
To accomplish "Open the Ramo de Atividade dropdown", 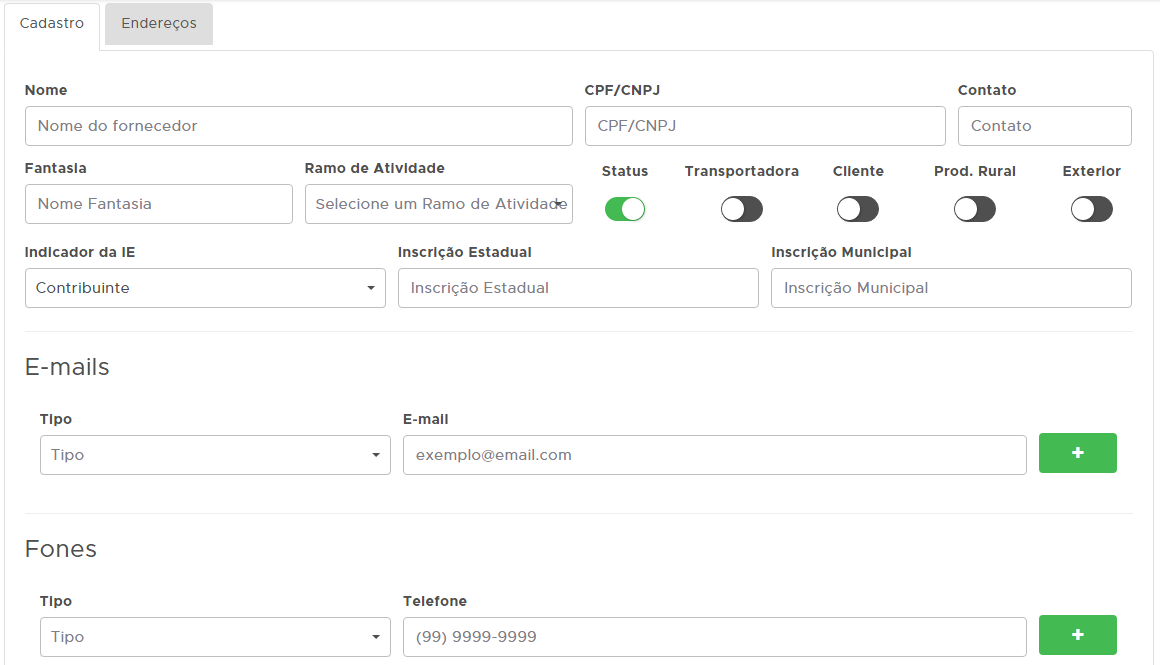I will tap(438, 204).
